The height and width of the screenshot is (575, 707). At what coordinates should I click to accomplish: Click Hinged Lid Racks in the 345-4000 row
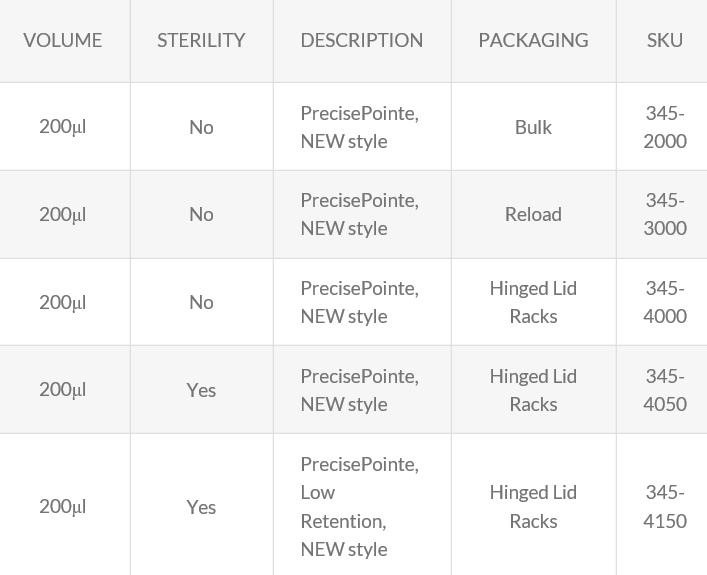[533, 302]
